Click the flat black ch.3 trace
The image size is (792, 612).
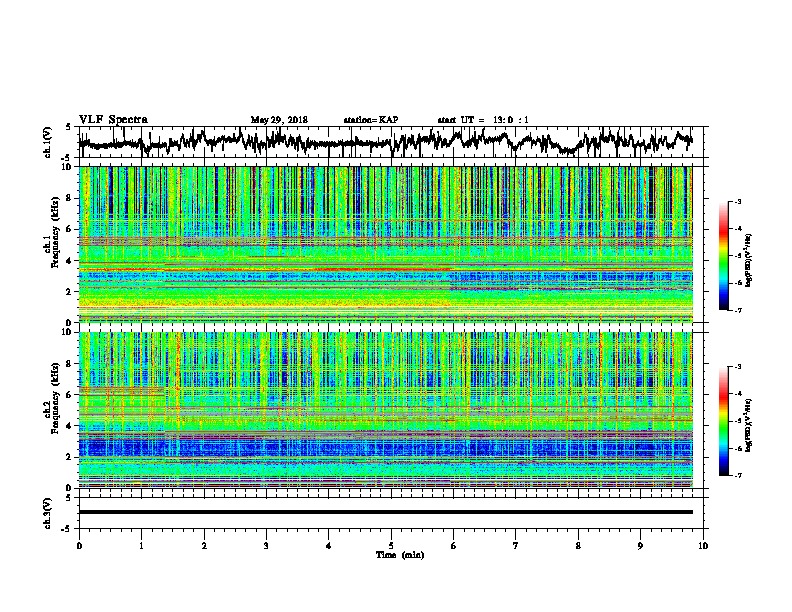click(x=385, y=512)
